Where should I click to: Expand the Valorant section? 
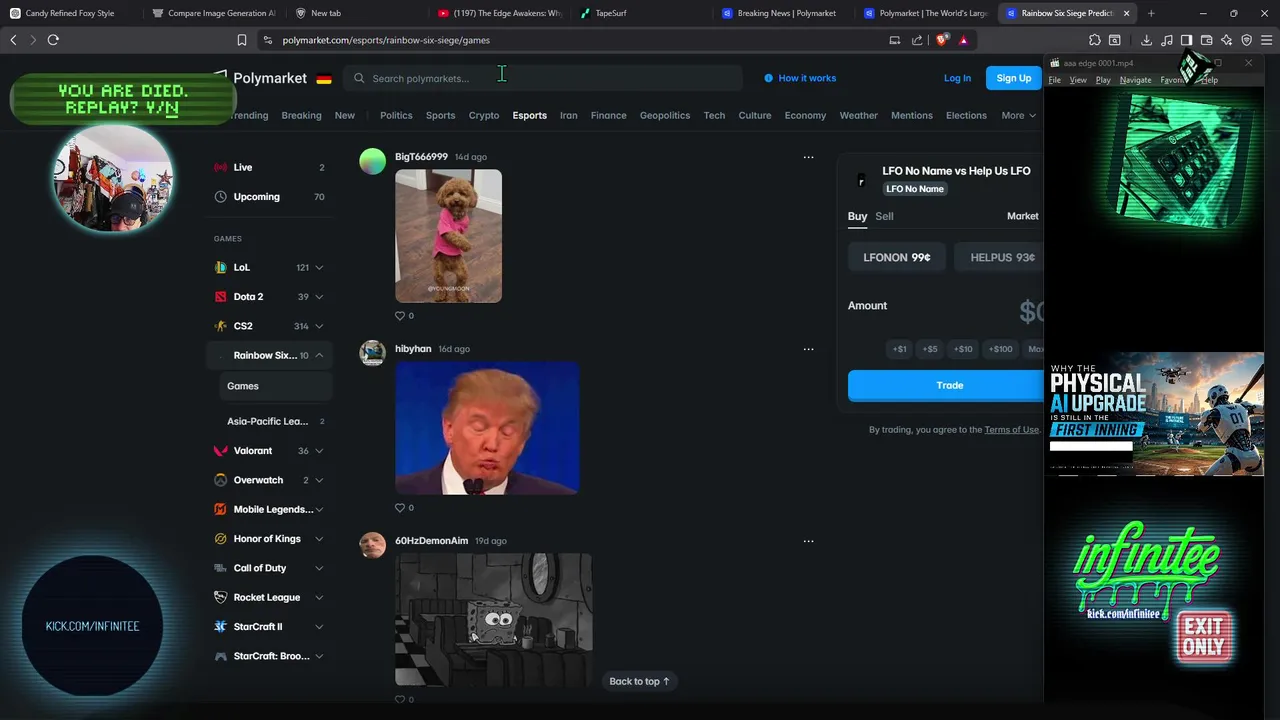point(319,451)
